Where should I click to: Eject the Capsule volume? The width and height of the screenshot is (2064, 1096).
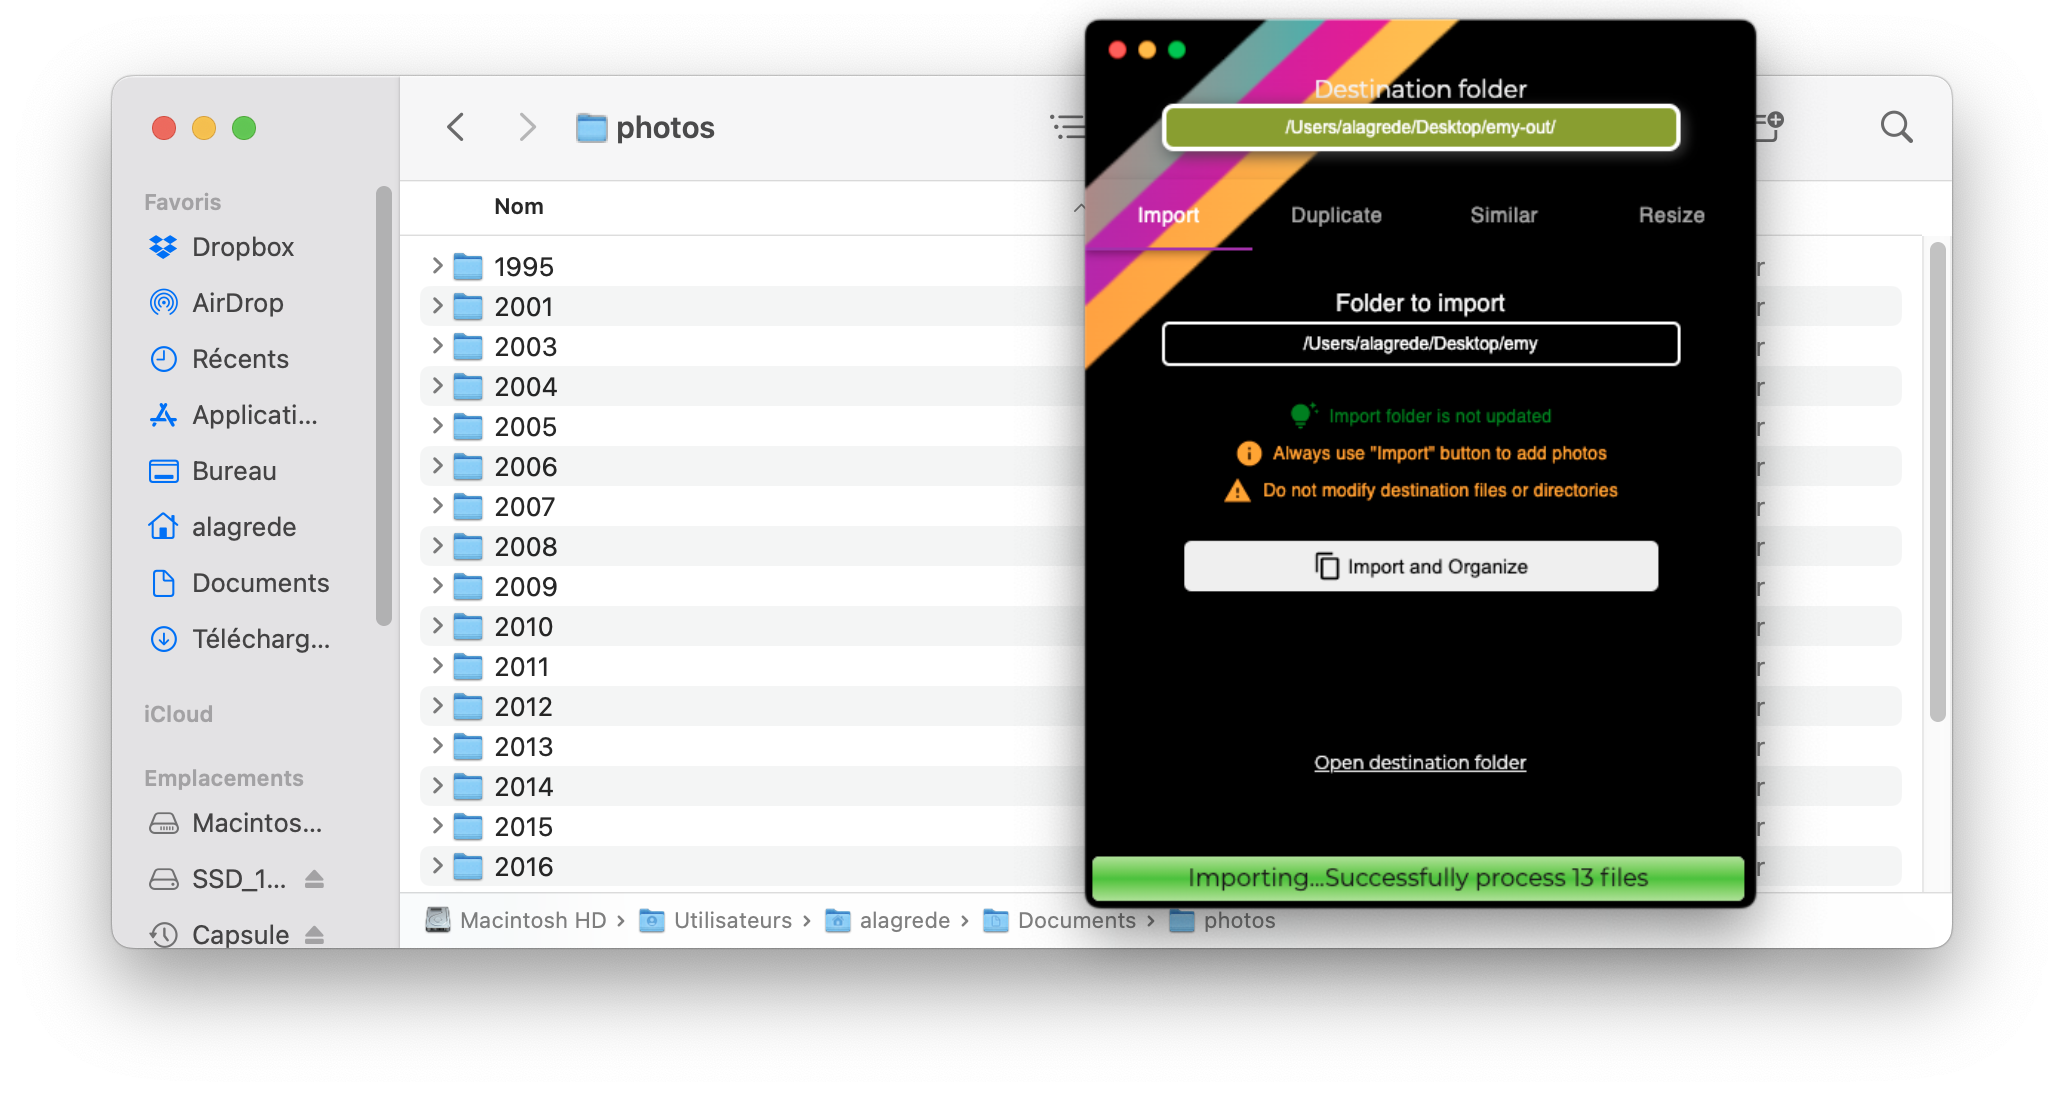point(314,935)
